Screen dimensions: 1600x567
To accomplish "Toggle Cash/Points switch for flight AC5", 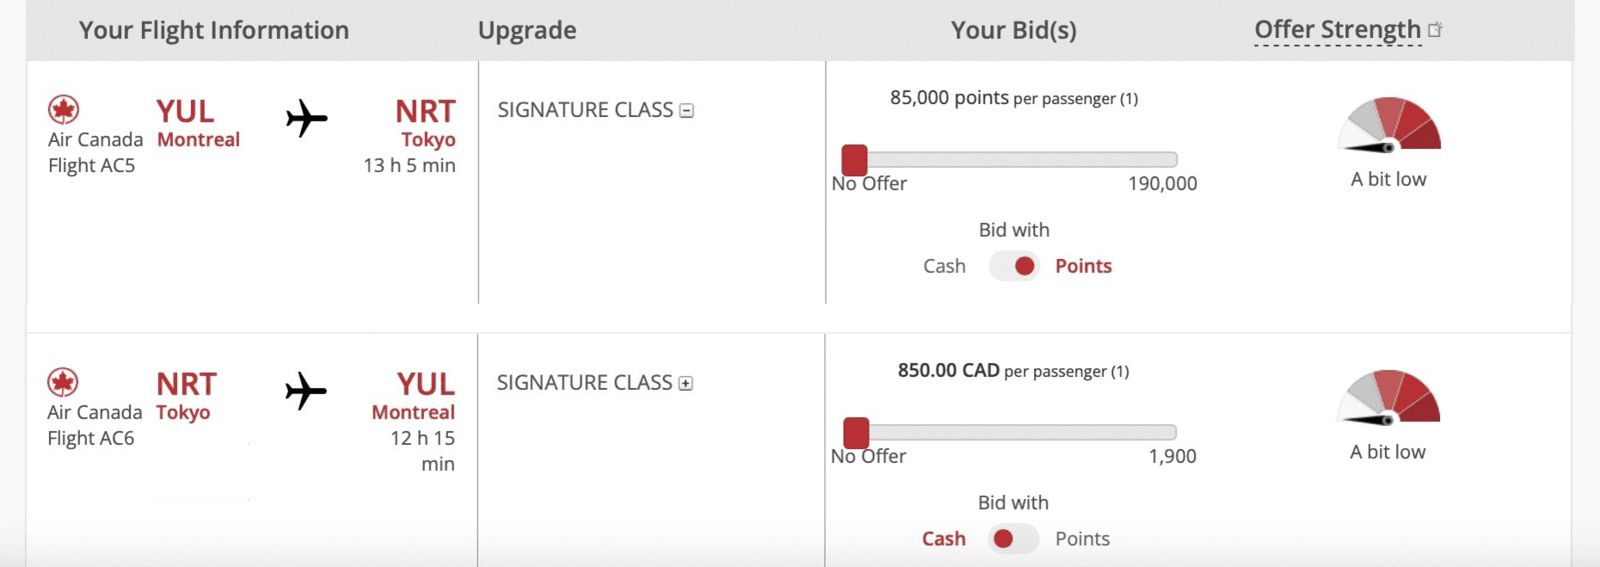I will [1014, 266].
